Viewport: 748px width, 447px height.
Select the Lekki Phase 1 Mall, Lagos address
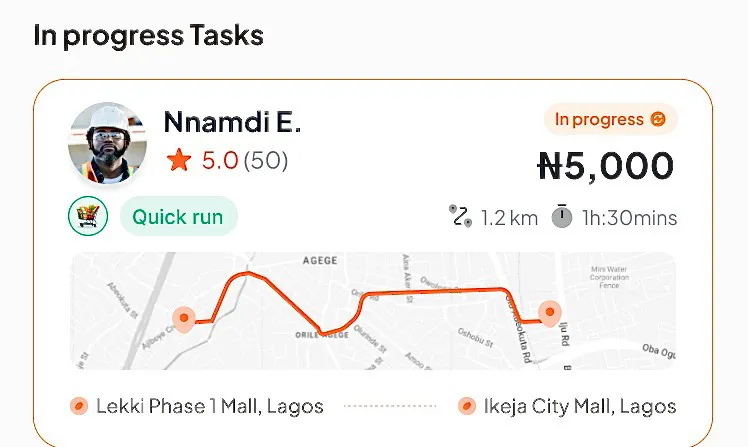210,406
